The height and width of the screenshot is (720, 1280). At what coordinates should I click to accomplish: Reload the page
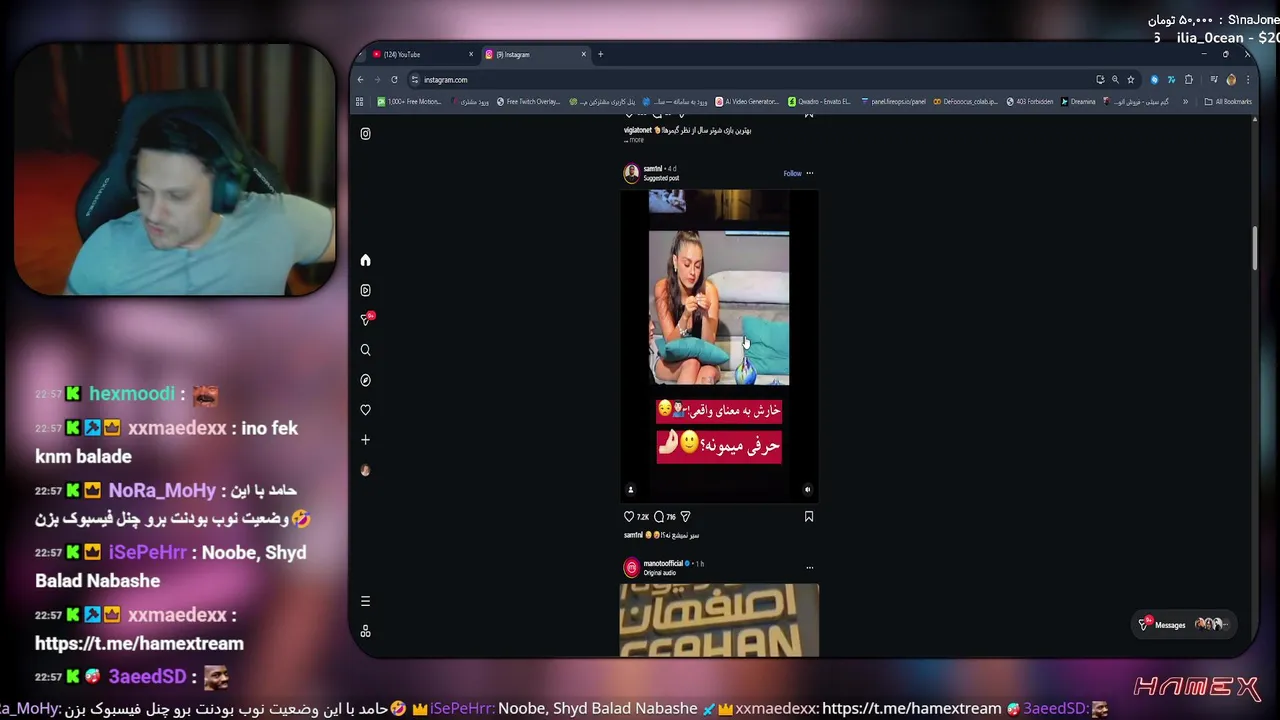(x=394, y=79)
